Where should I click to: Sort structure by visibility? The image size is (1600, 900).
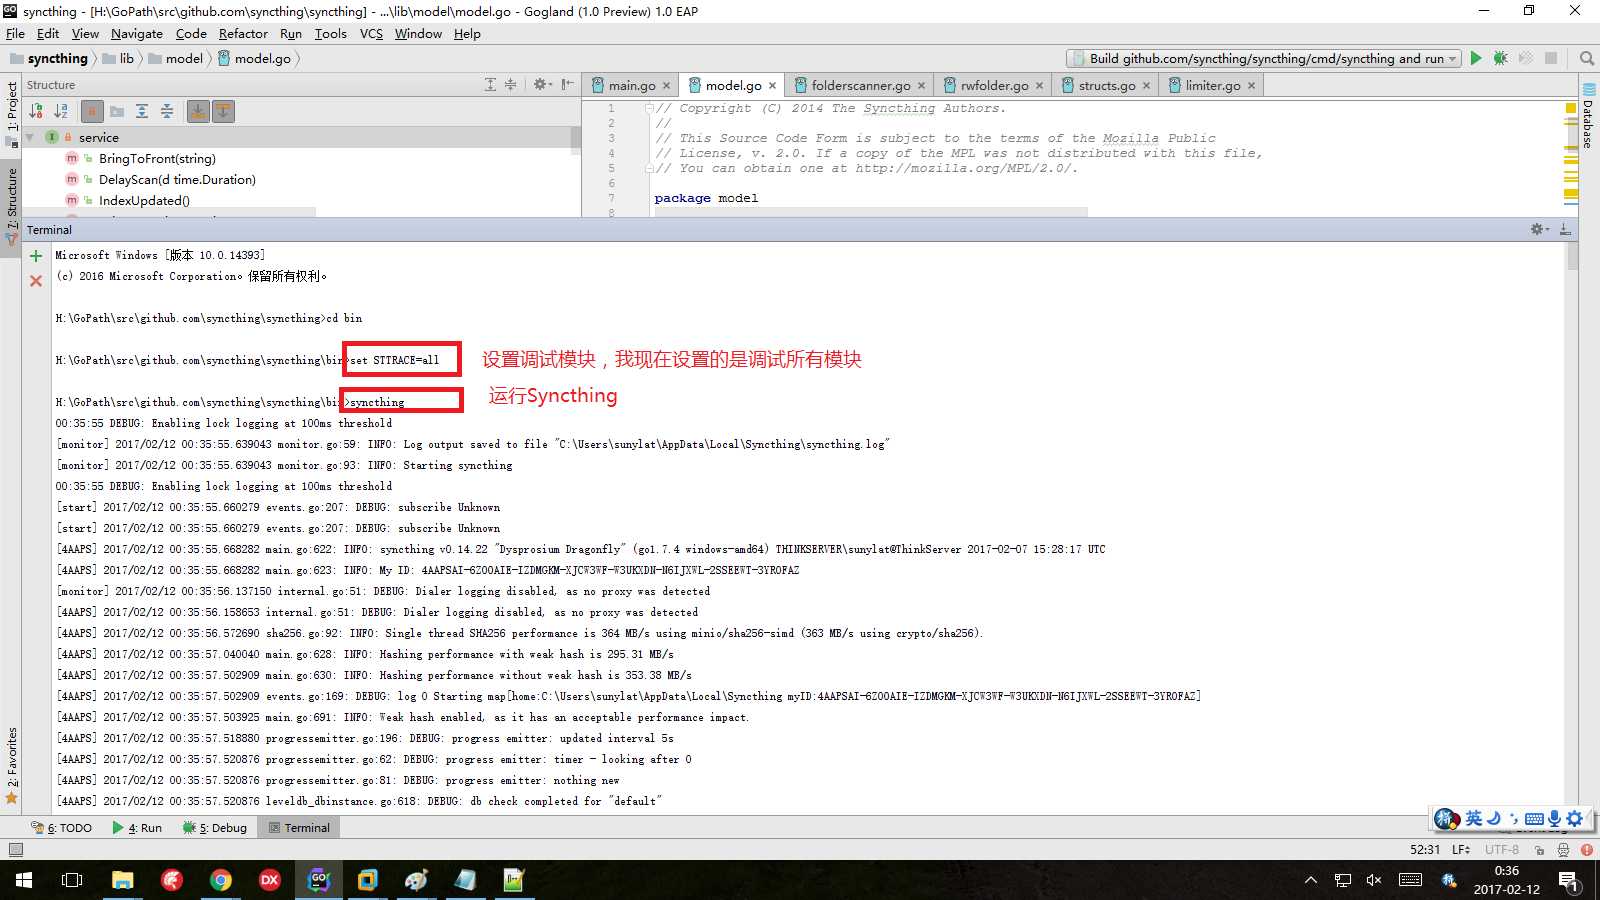click(37, 111)
